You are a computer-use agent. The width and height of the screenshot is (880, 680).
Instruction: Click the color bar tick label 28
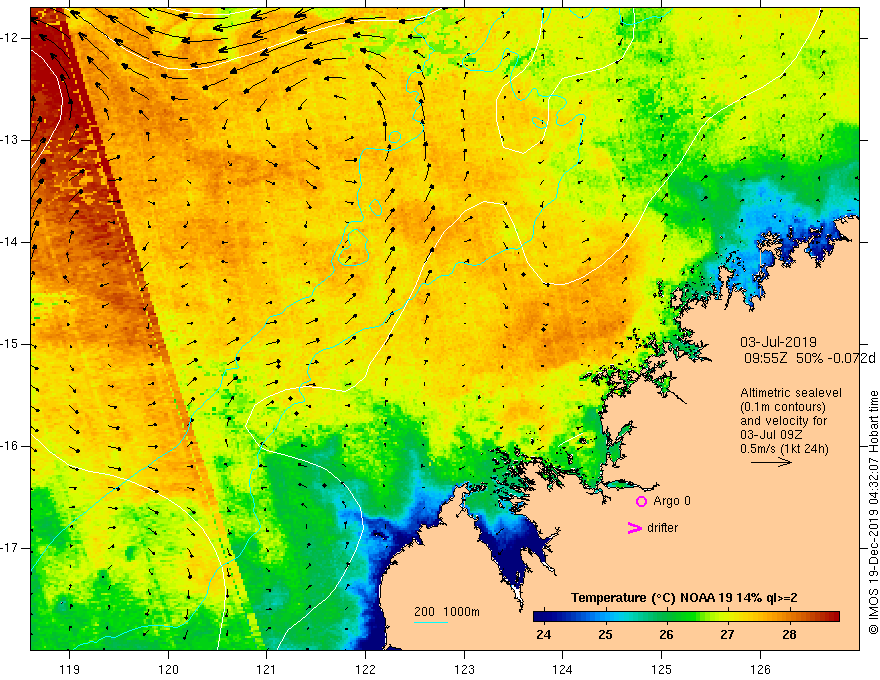[789, 635]
